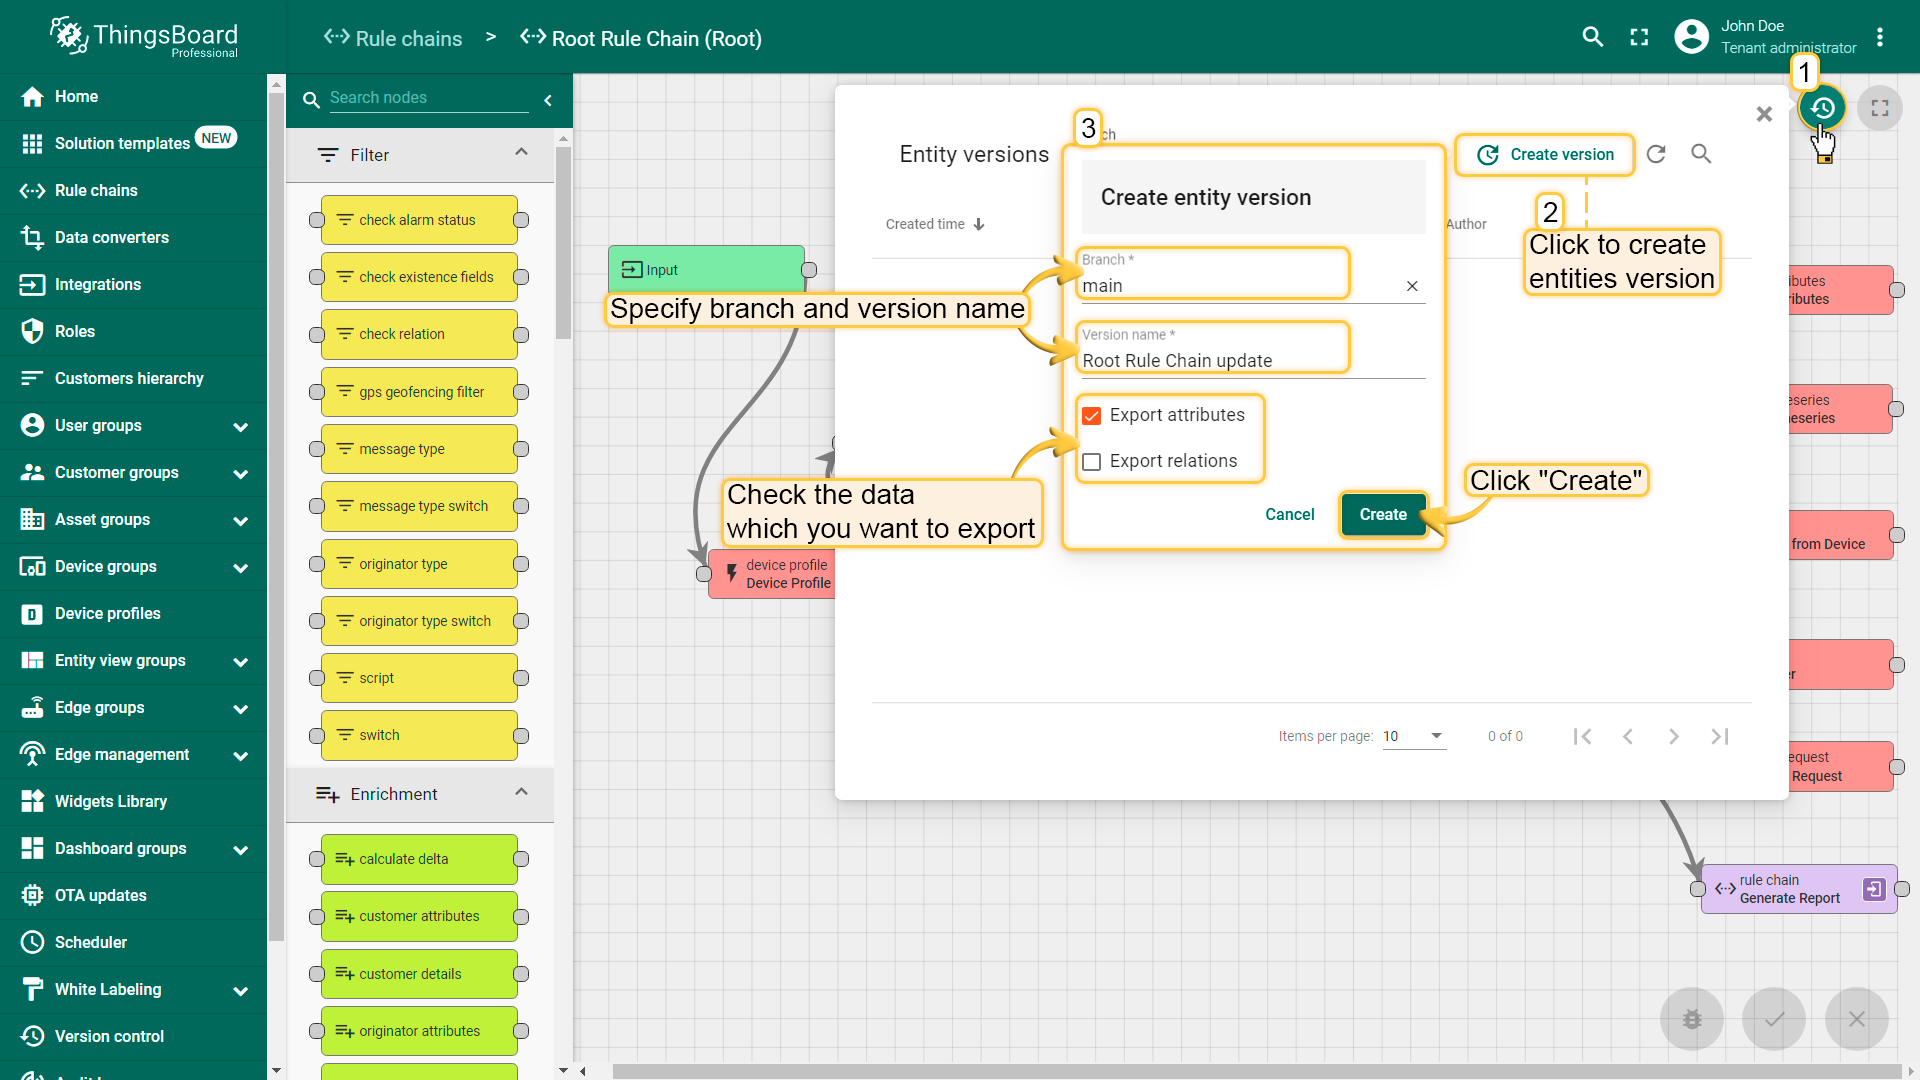Open Widgets Library in the sidebar
Screen dimensions: 1920x1080
click(x=134, y=801)
